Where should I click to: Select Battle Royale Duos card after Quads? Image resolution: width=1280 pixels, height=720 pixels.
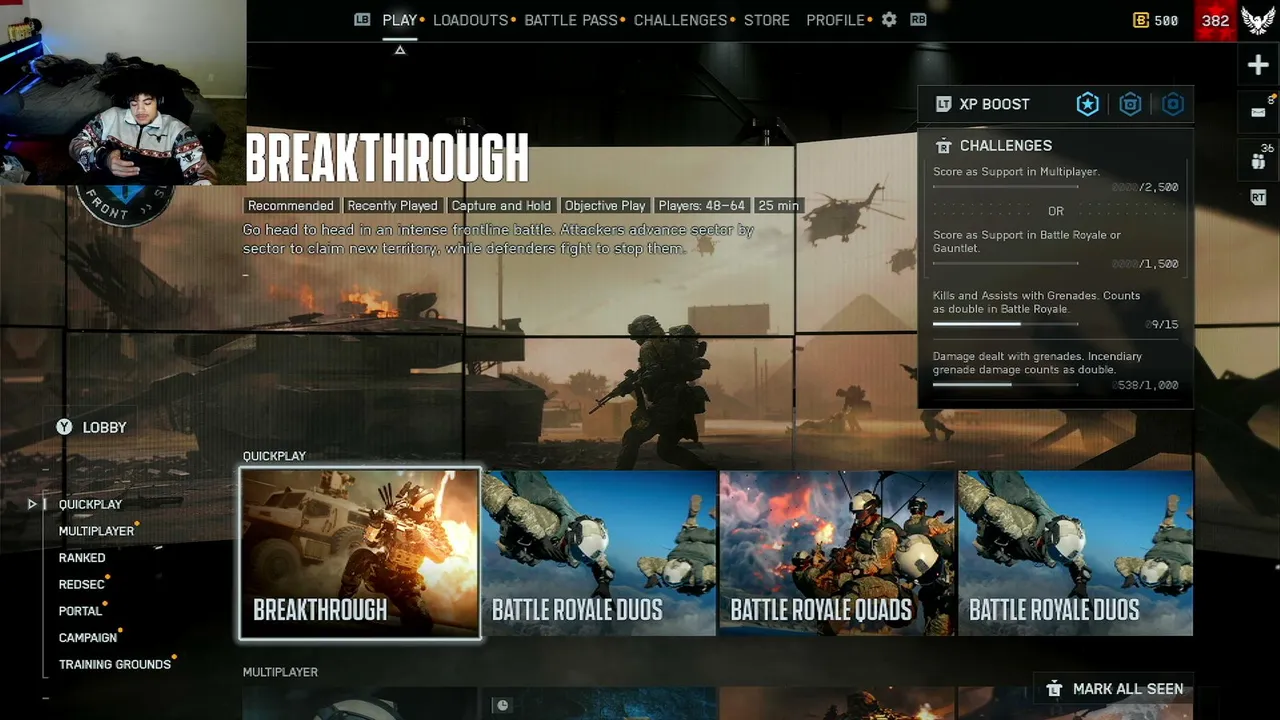pyautogui.click(x=1076, y=553)
